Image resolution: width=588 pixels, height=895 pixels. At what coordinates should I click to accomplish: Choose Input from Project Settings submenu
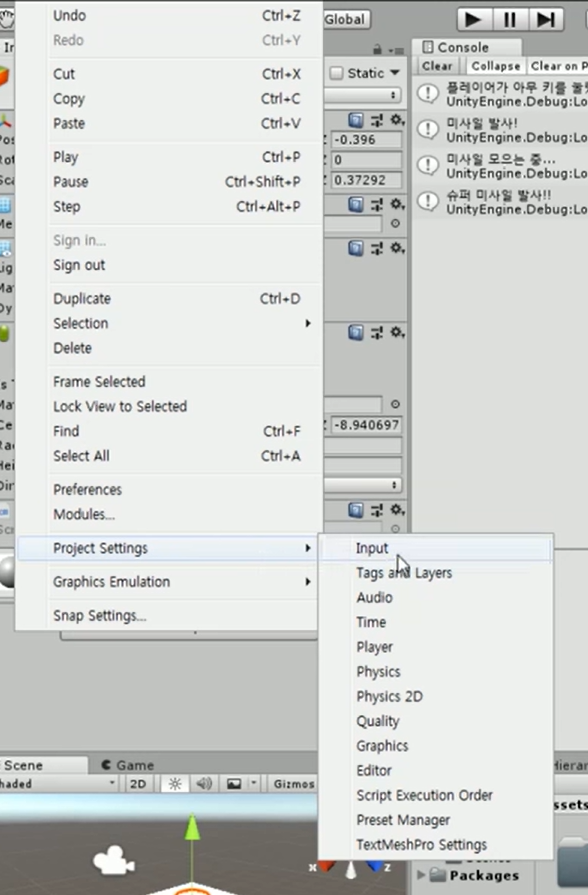point(436,548)
